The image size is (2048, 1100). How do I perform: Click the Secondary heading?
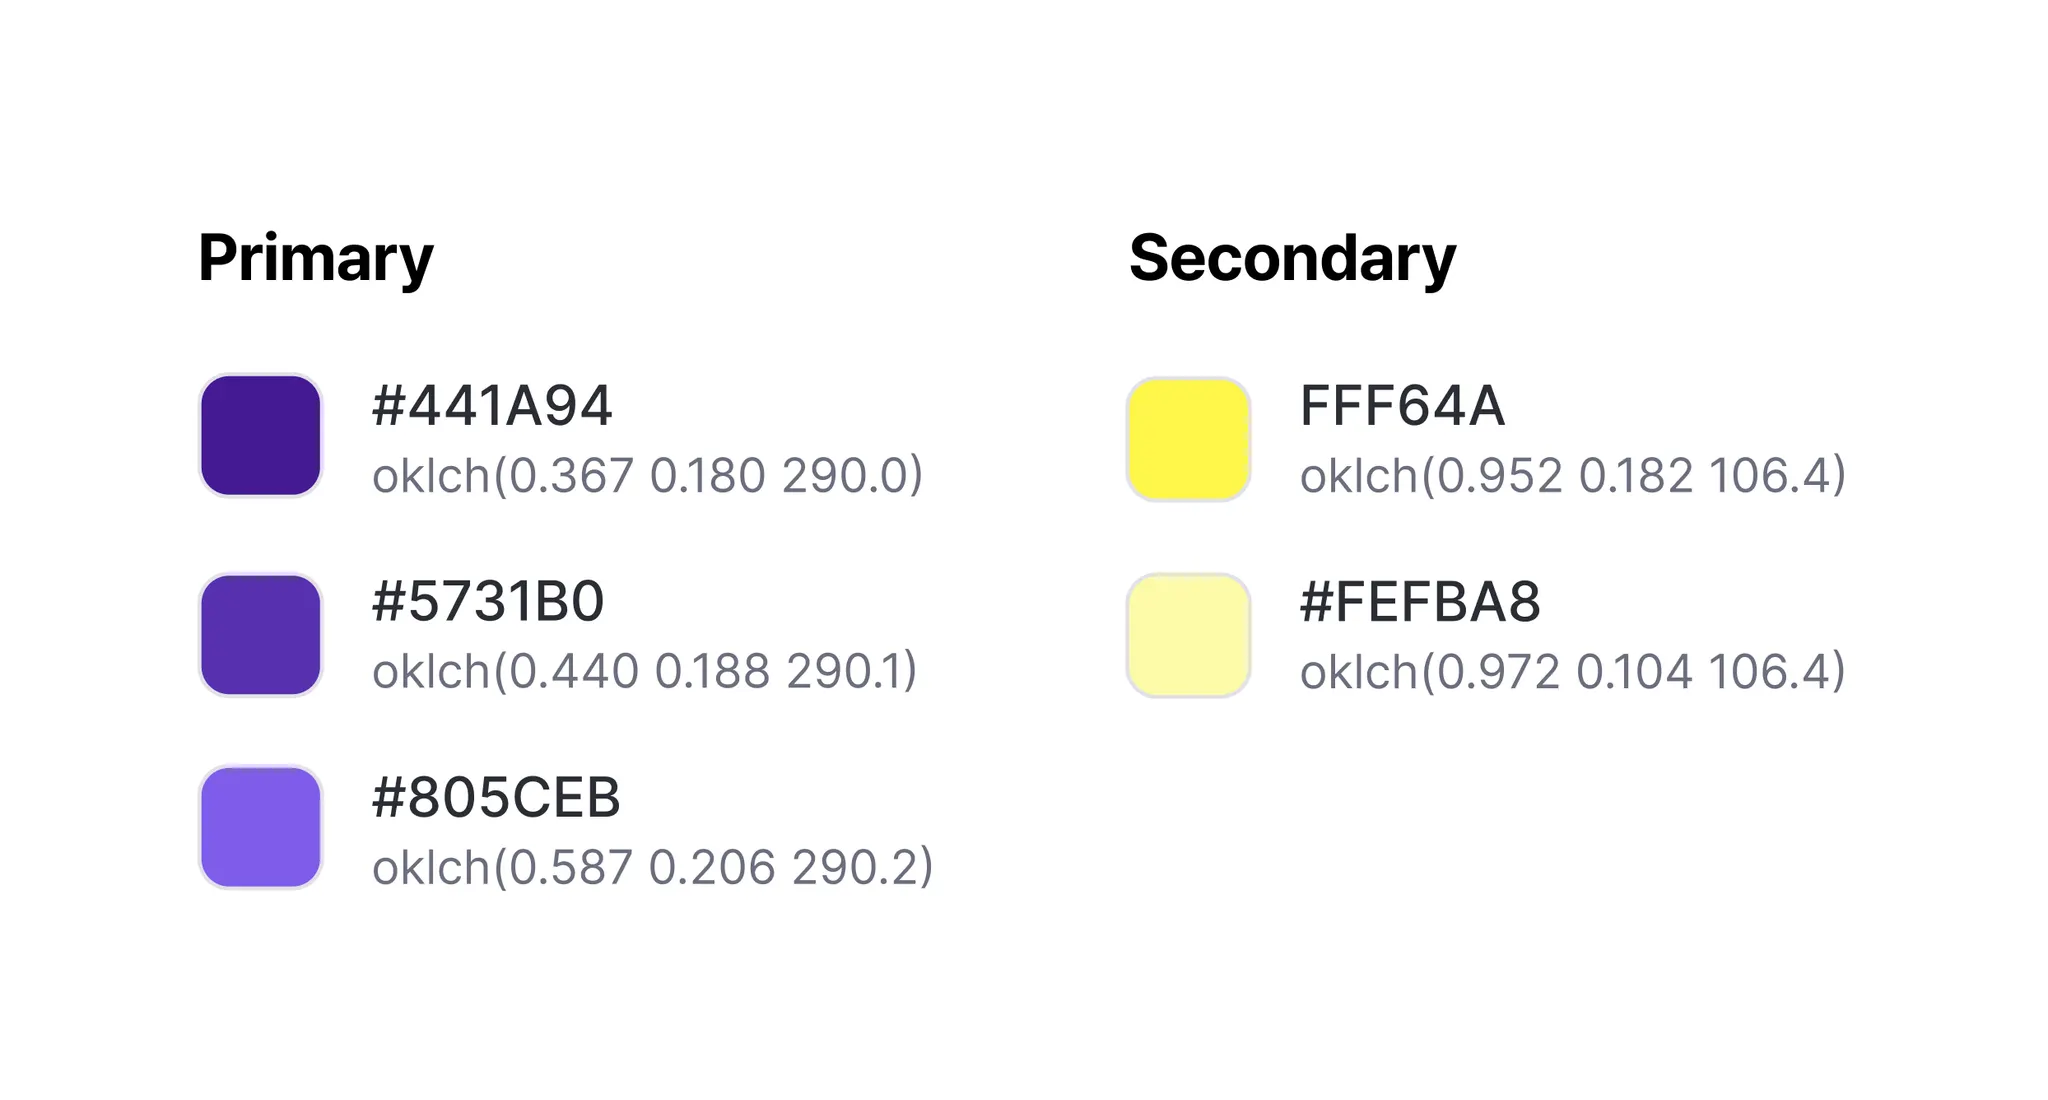[x=1292, y=258]
